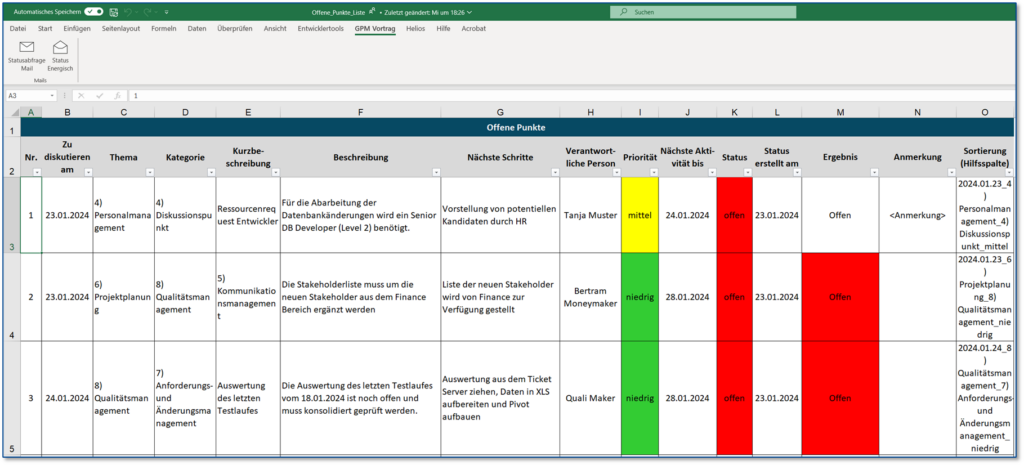Open the Kategorie column filter dropdown
The width and height of the screenshot is (1024, 465).
211,172
